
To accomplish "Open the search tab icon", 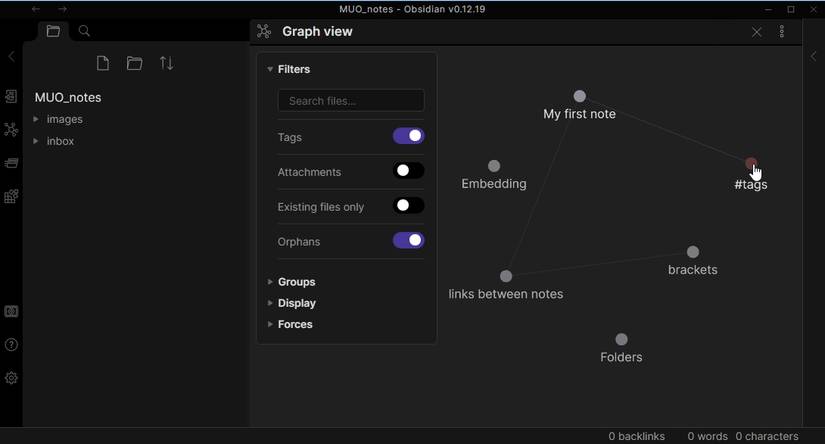I will pos(84,31).
